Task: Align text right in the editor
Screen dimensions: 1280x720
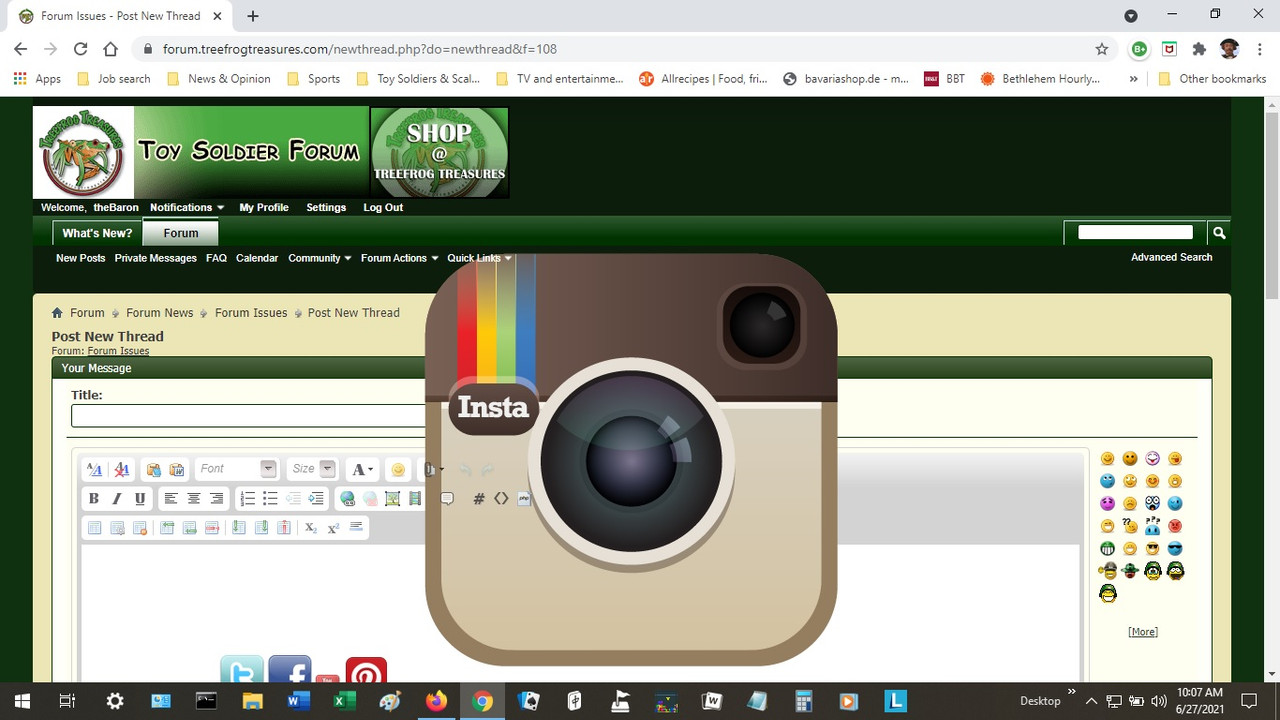Action: pyautogui.click(x=217, y=498)
